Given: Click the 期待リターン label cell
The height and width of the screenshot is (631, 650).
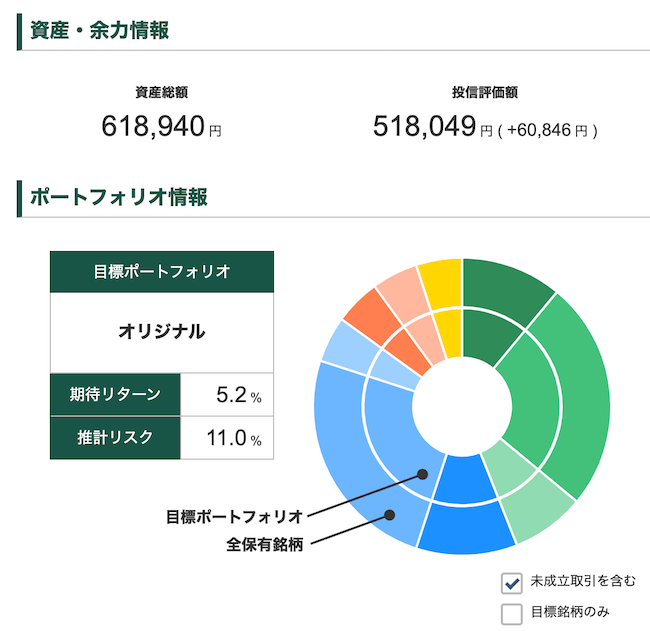Looking at the screenshot, I should coord(115,394).
